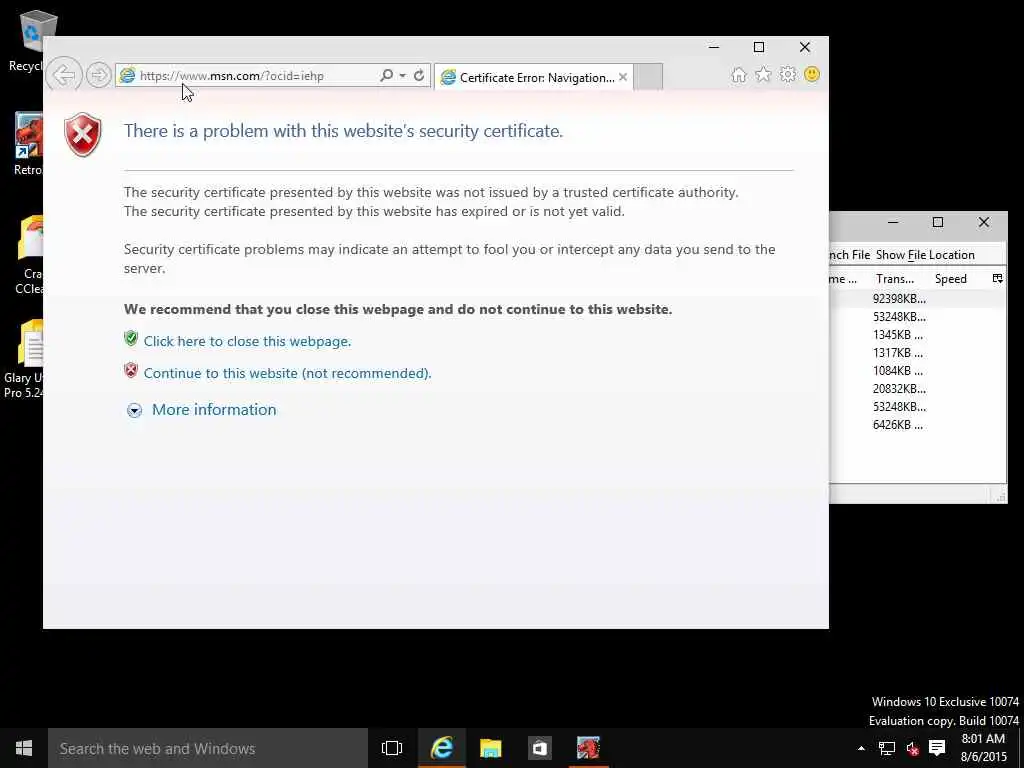The width and height of the screenshot is (1024, 768).
Task: Refresh the page with the reload icon
Action: point(419,75)
